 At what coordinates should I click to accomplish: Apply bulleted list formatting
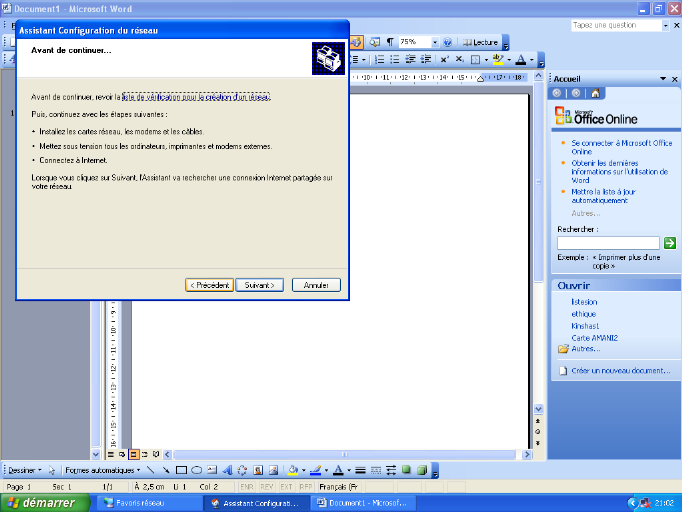point(394,60)
